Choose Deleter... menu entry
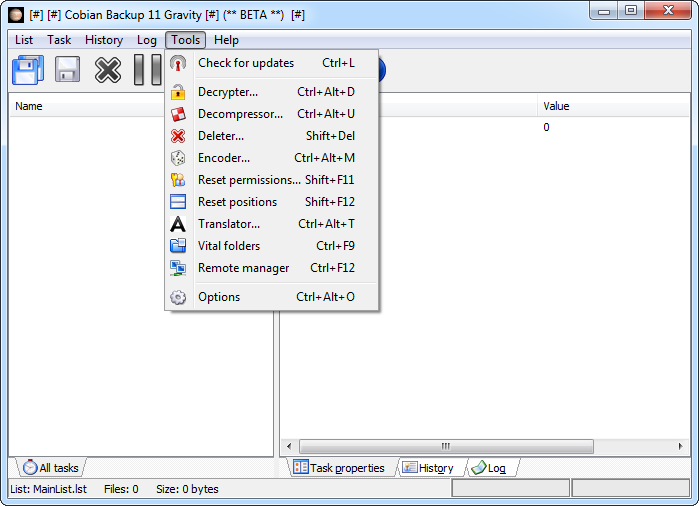This screenshot has width=699, height=506. coord(272,136)
